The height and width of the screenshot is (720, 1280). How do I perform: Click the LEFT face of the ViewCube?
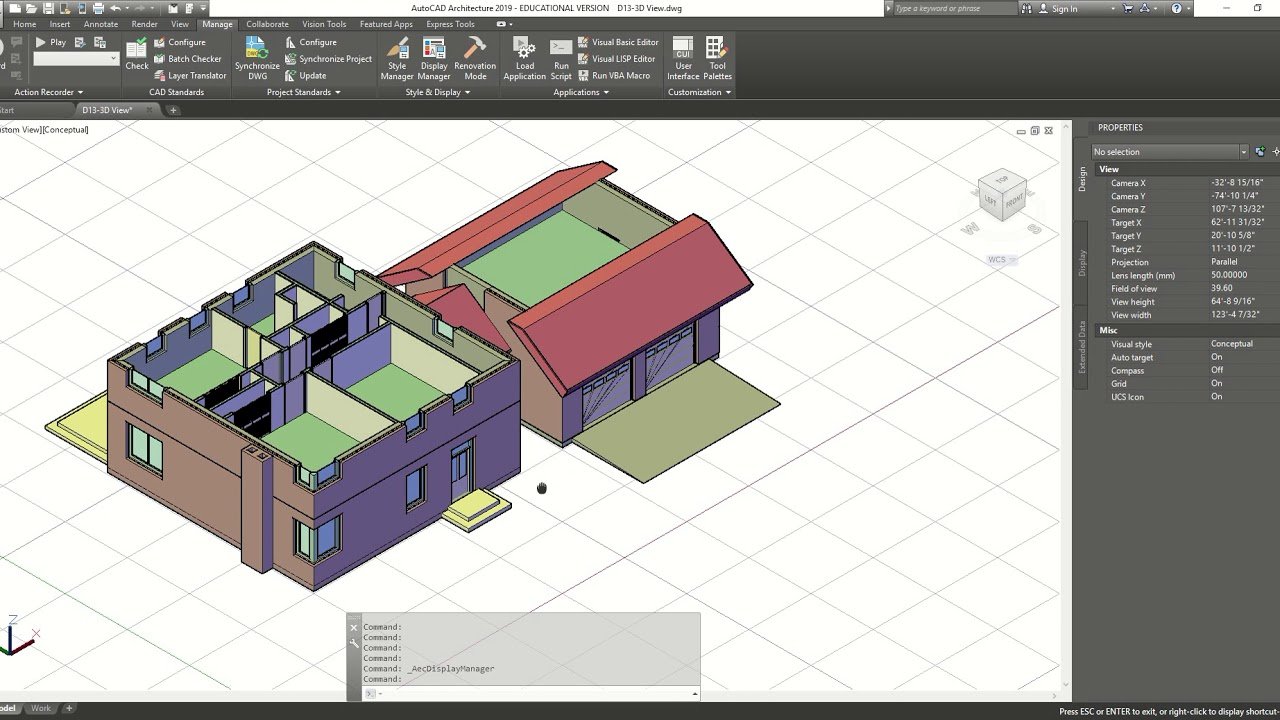(991, 200)
